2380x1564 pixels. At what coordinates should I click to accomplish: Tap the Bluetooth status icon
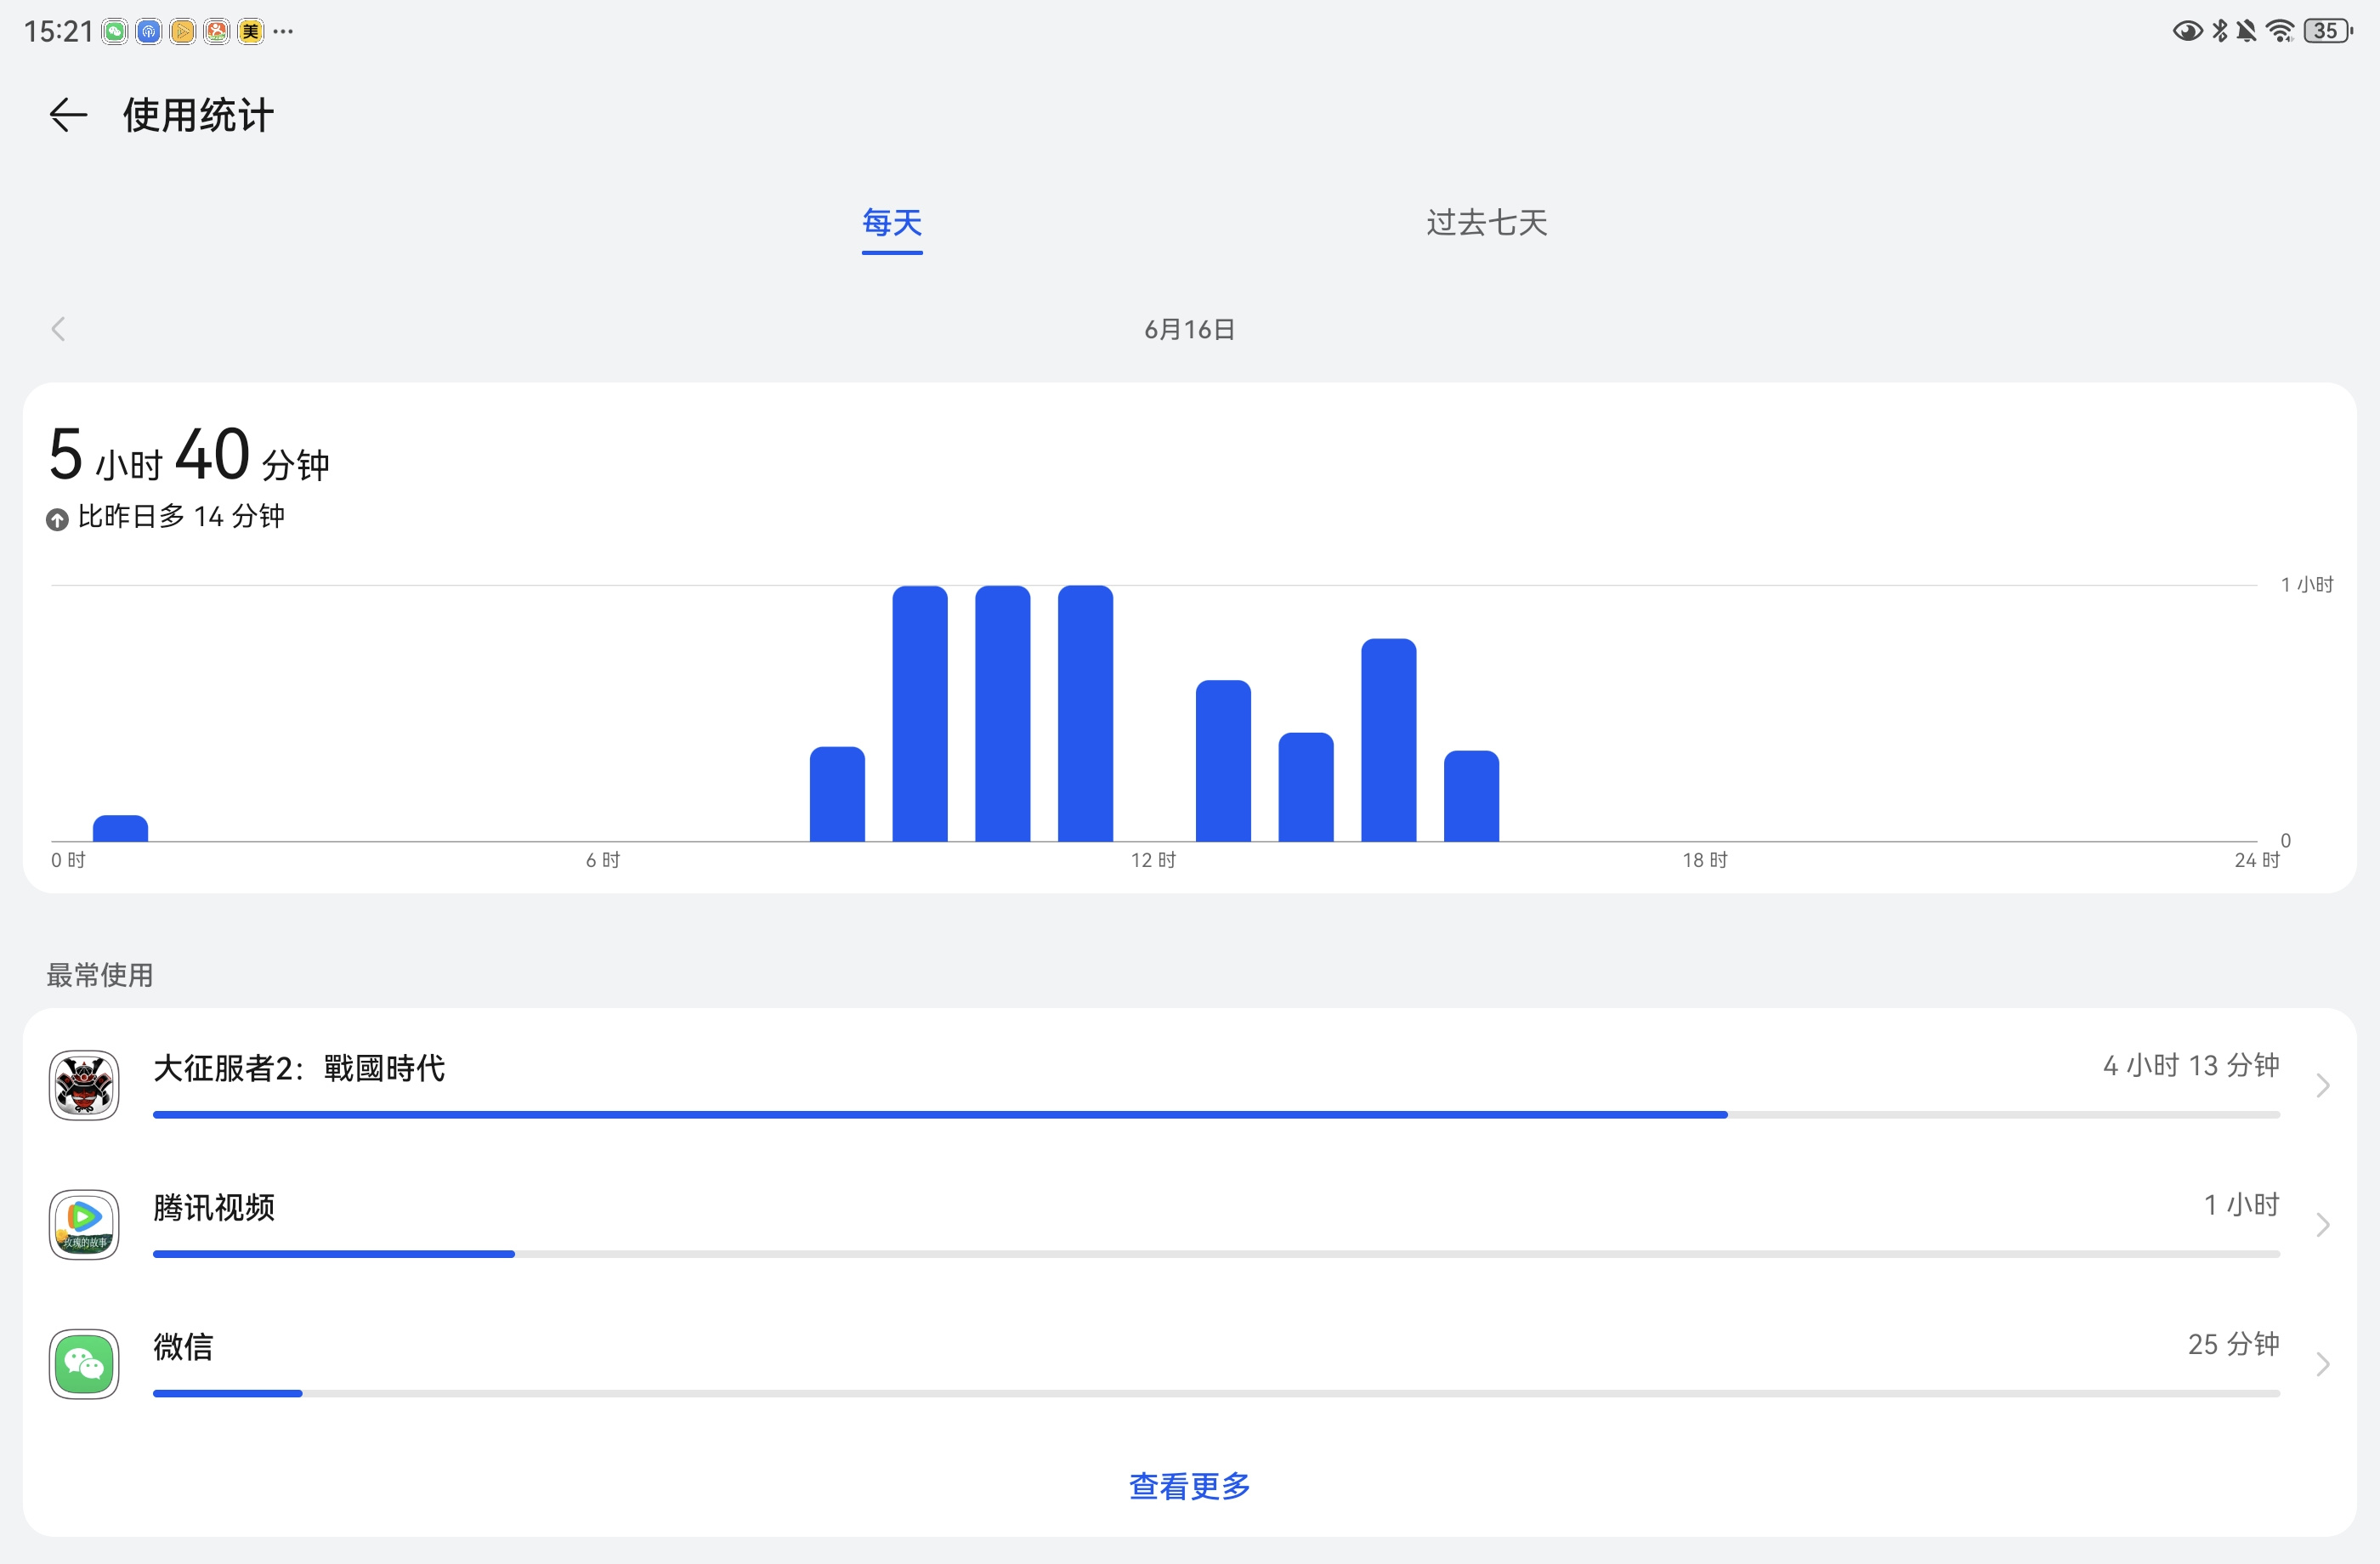(x=2220, y=31)
